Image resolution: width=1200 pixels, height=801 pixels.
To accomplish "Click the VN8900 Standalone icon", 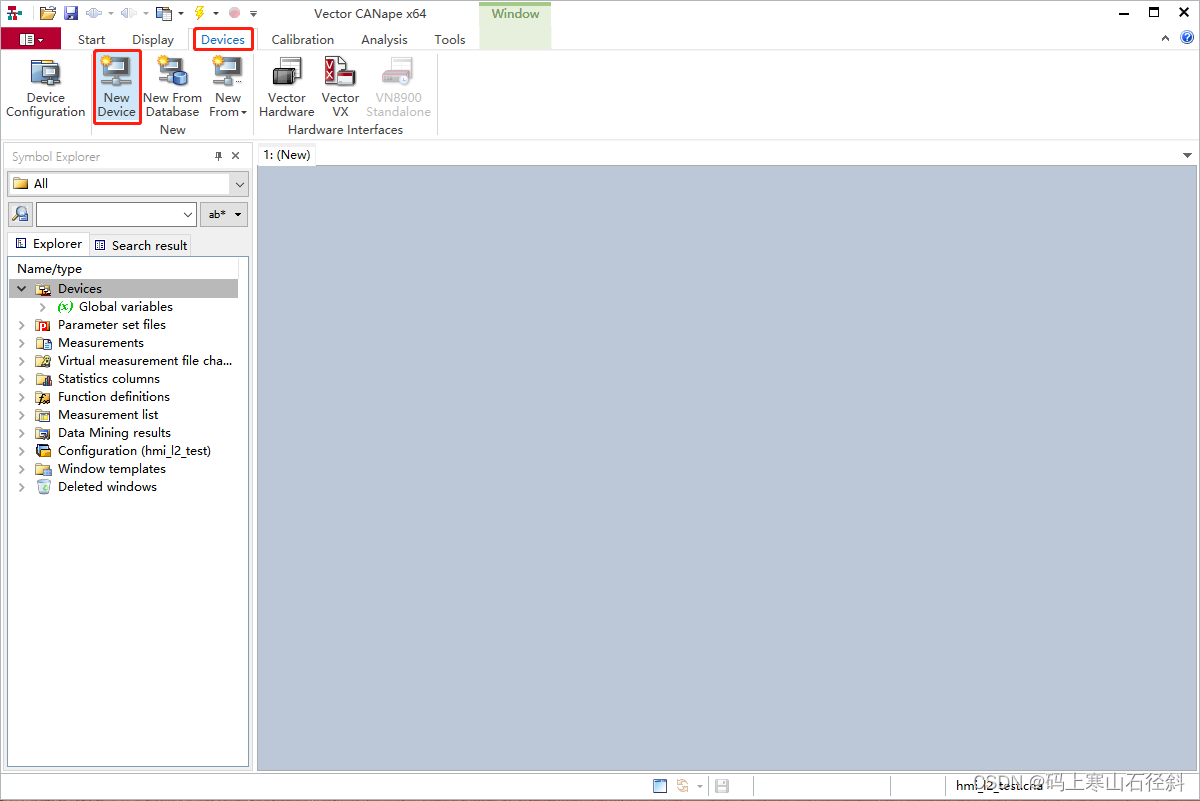I will coord(398,72).
